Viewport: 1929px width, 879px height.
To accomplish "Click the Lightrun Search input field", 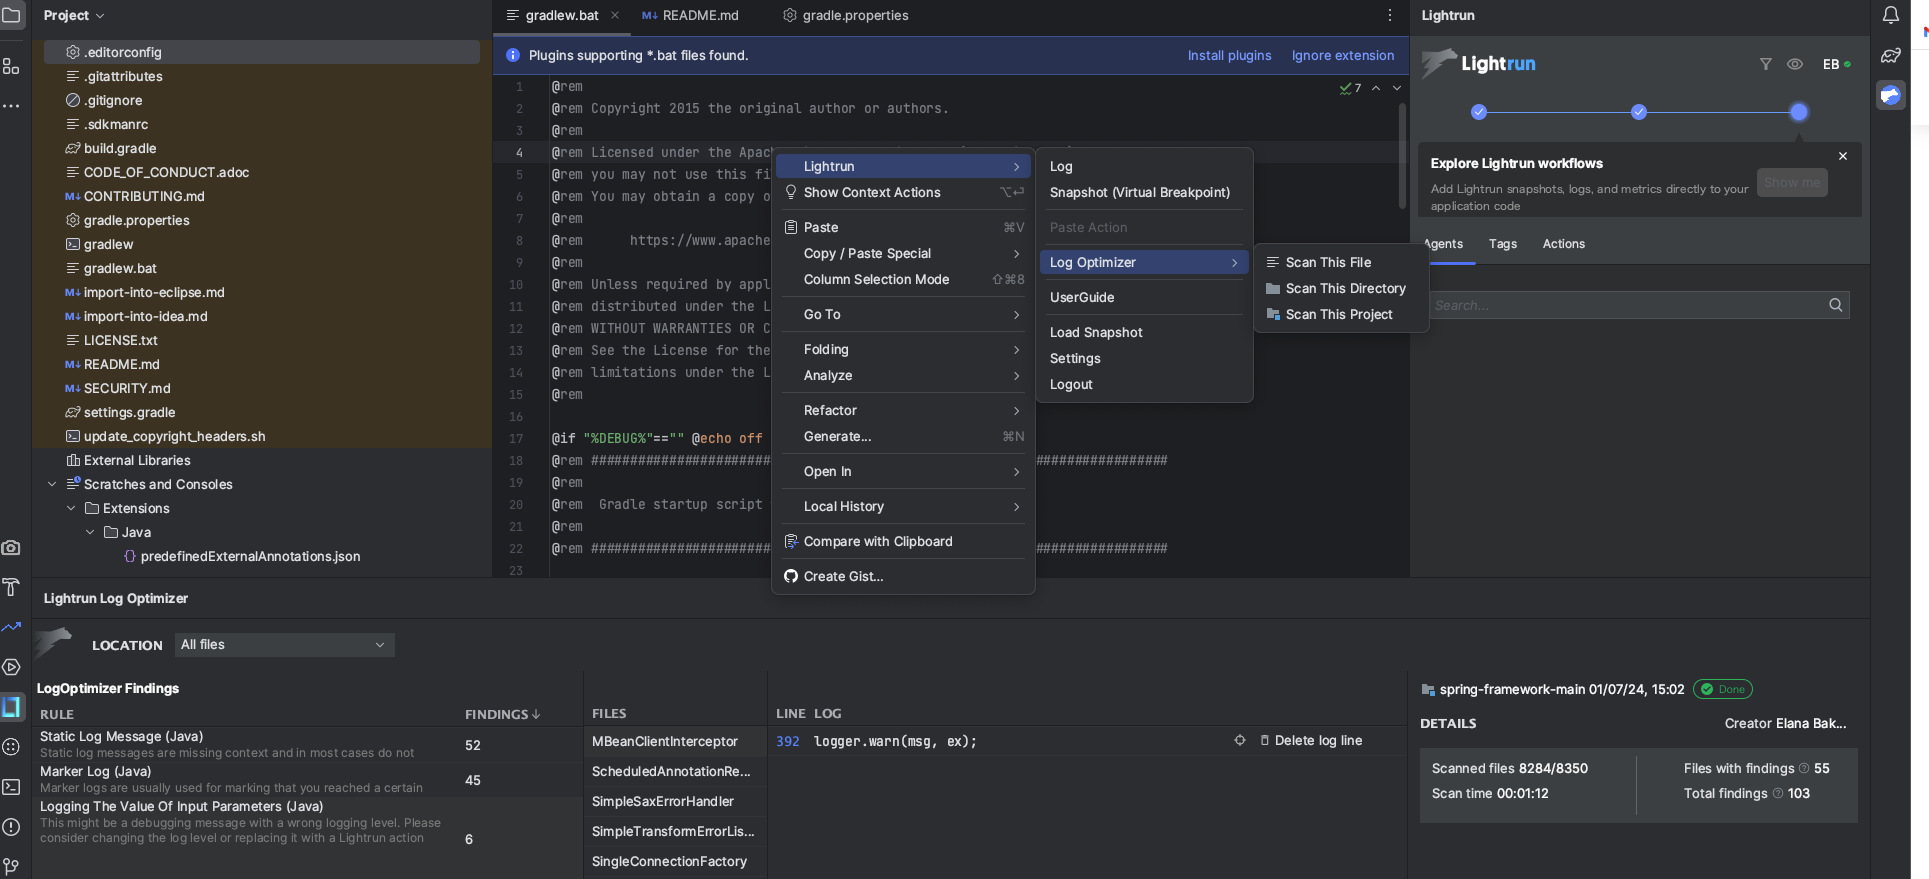I will coord(1625,305).
